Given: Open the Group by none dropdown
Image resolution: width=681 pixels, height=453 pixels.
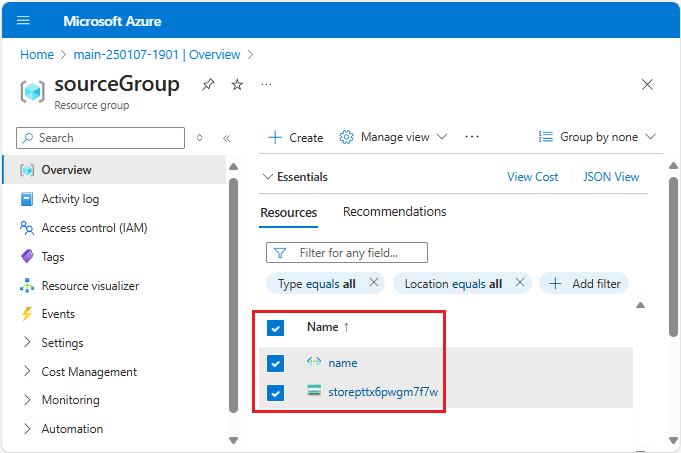Looking at the screenshot, I should click(597, 137).
